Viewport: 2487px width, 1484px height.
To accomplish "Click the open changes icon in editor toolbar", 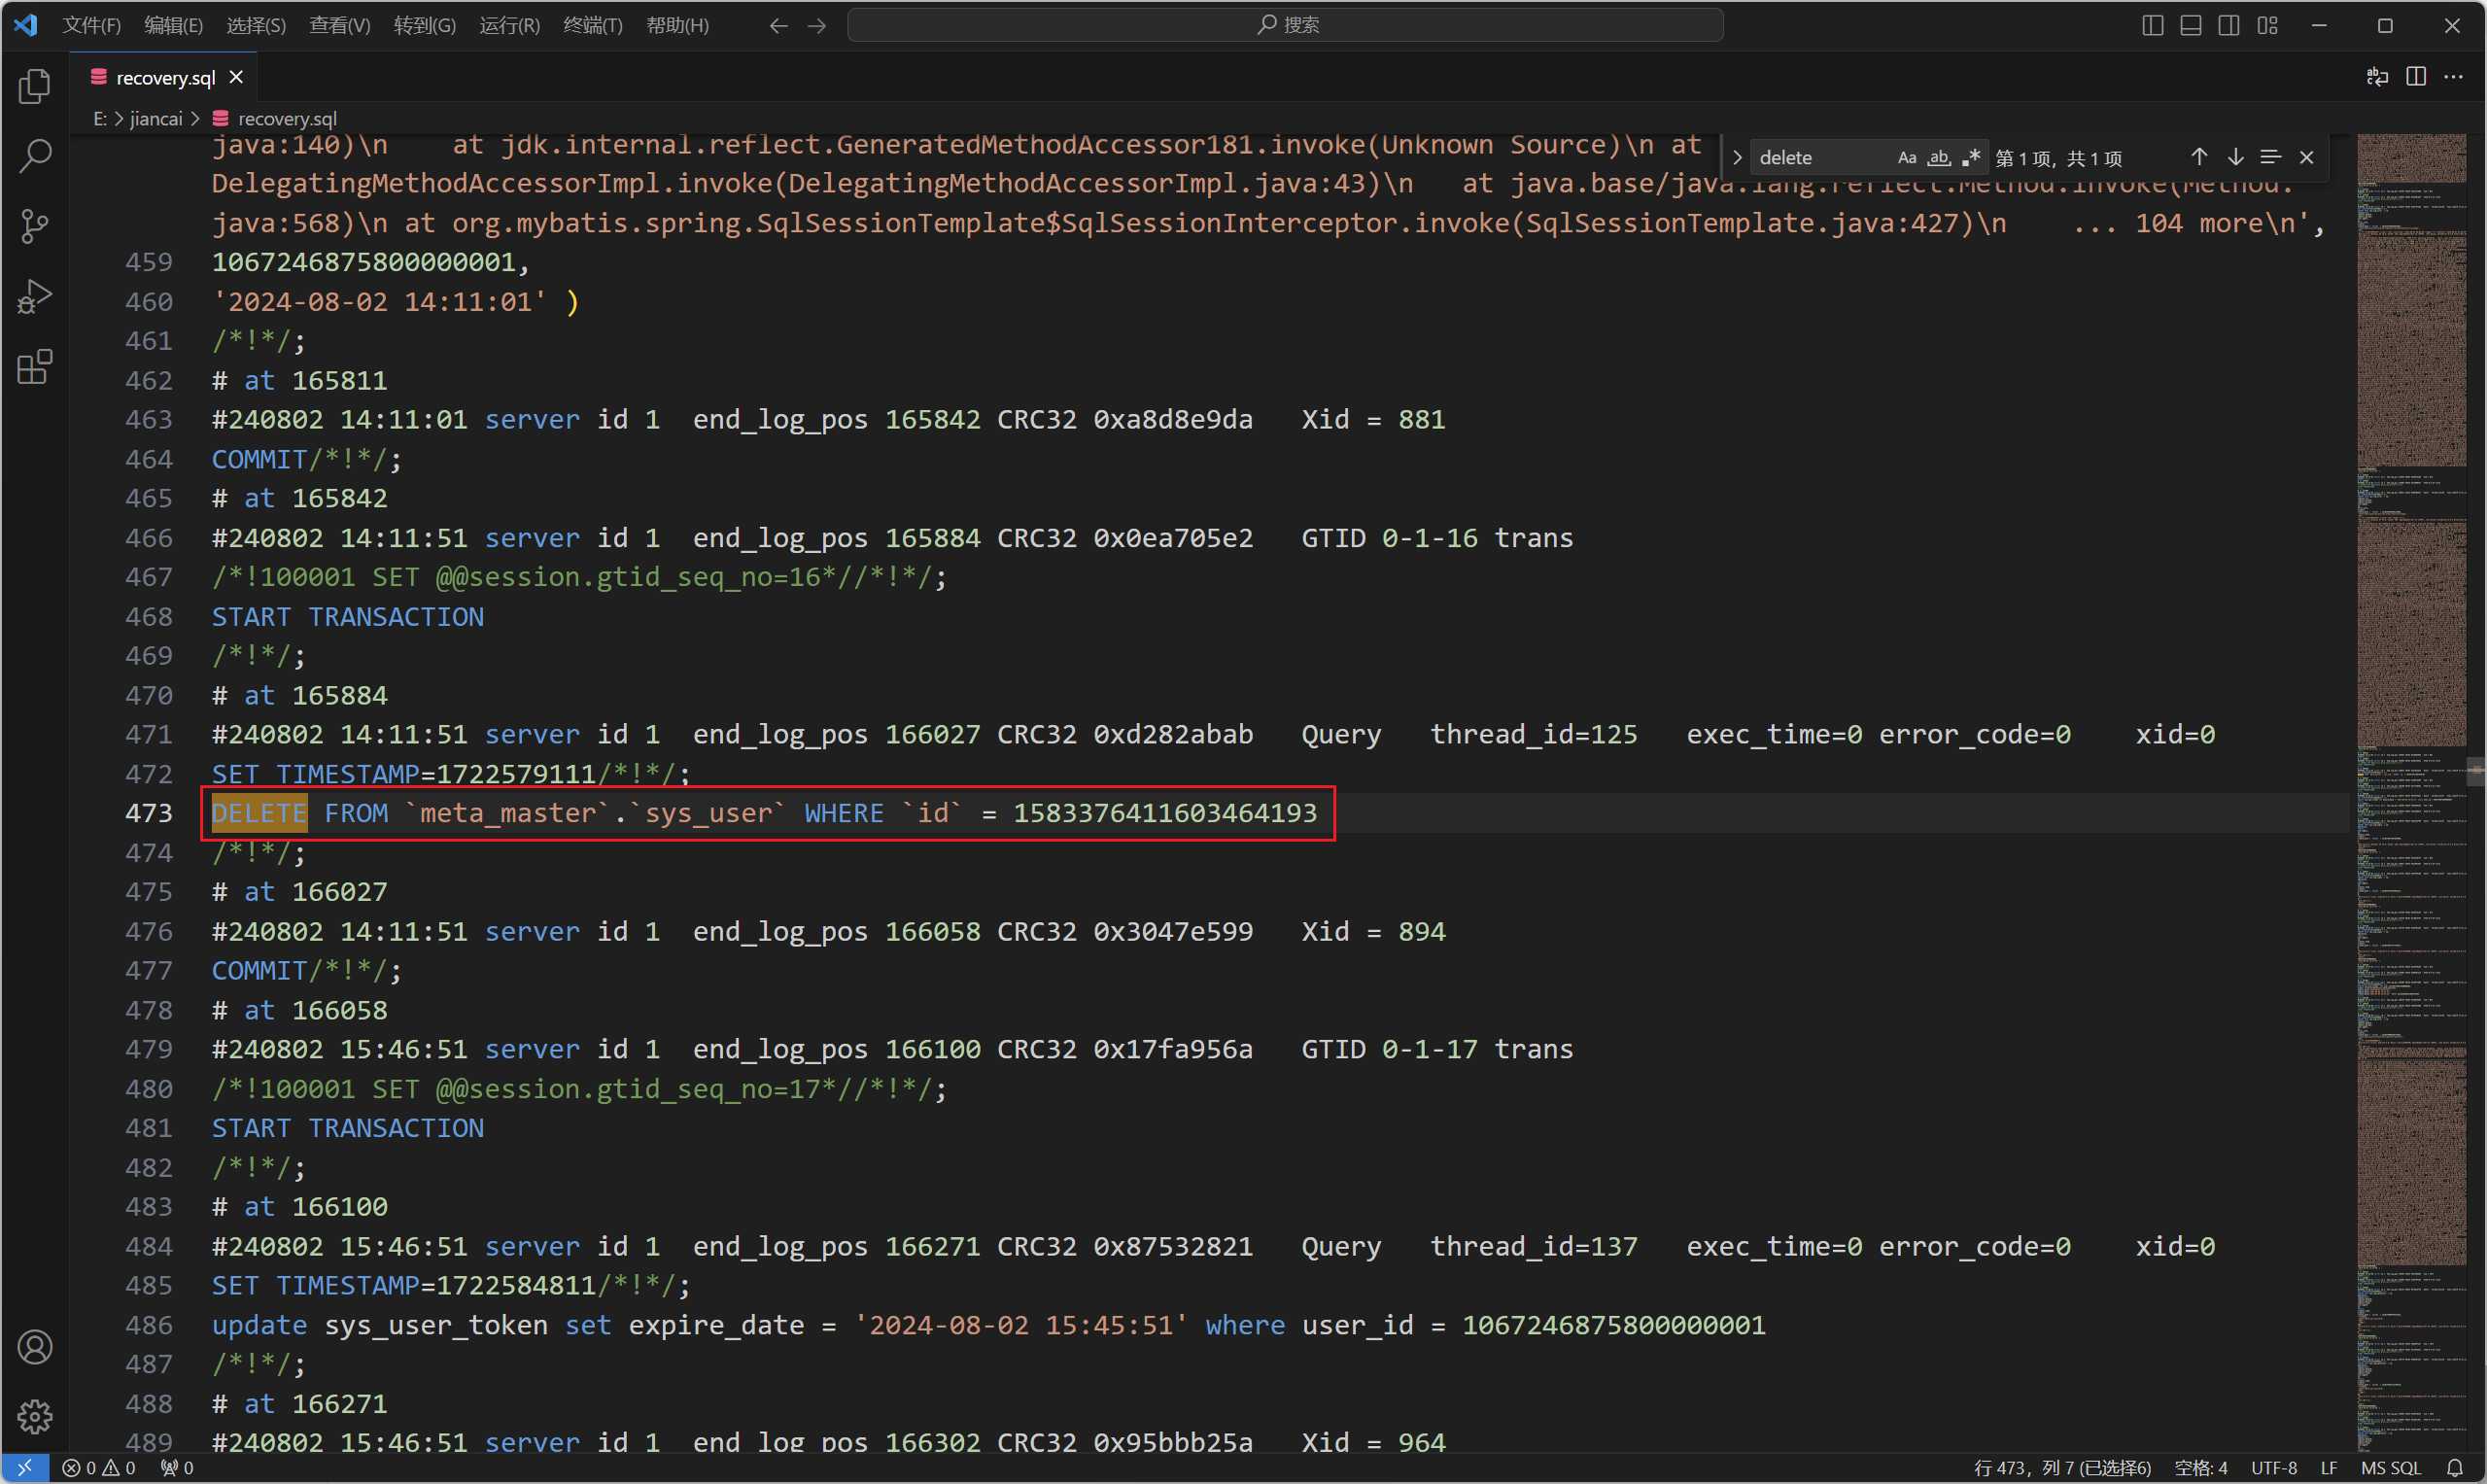I will coord(2378,77).
